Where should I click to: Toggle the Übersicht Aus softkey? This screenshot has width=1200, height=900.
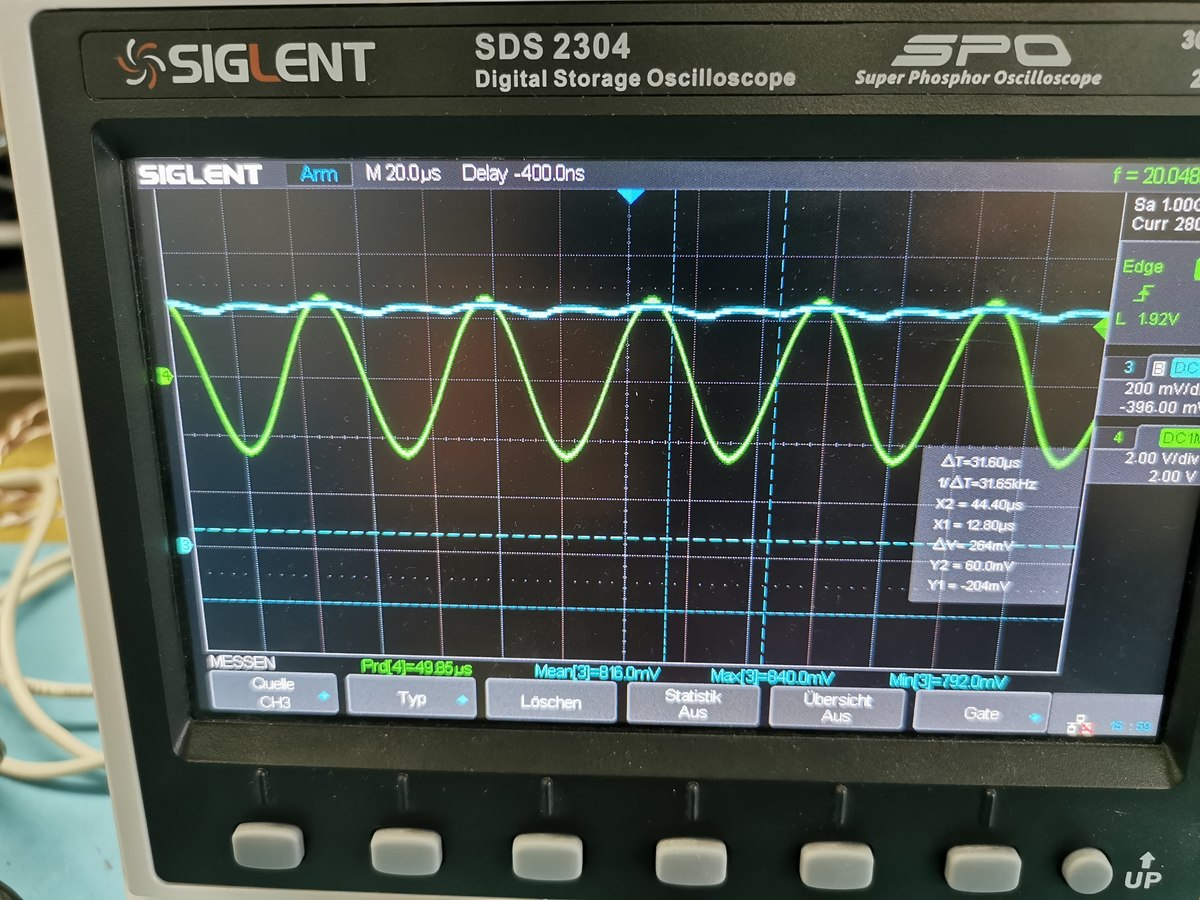(x=837, y=708)
